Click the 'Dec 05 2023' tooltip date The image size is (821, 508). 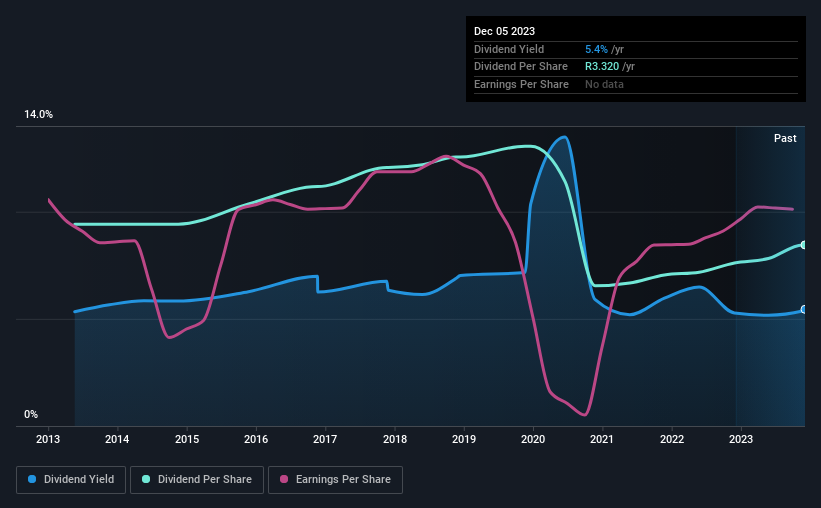(504, 31)
